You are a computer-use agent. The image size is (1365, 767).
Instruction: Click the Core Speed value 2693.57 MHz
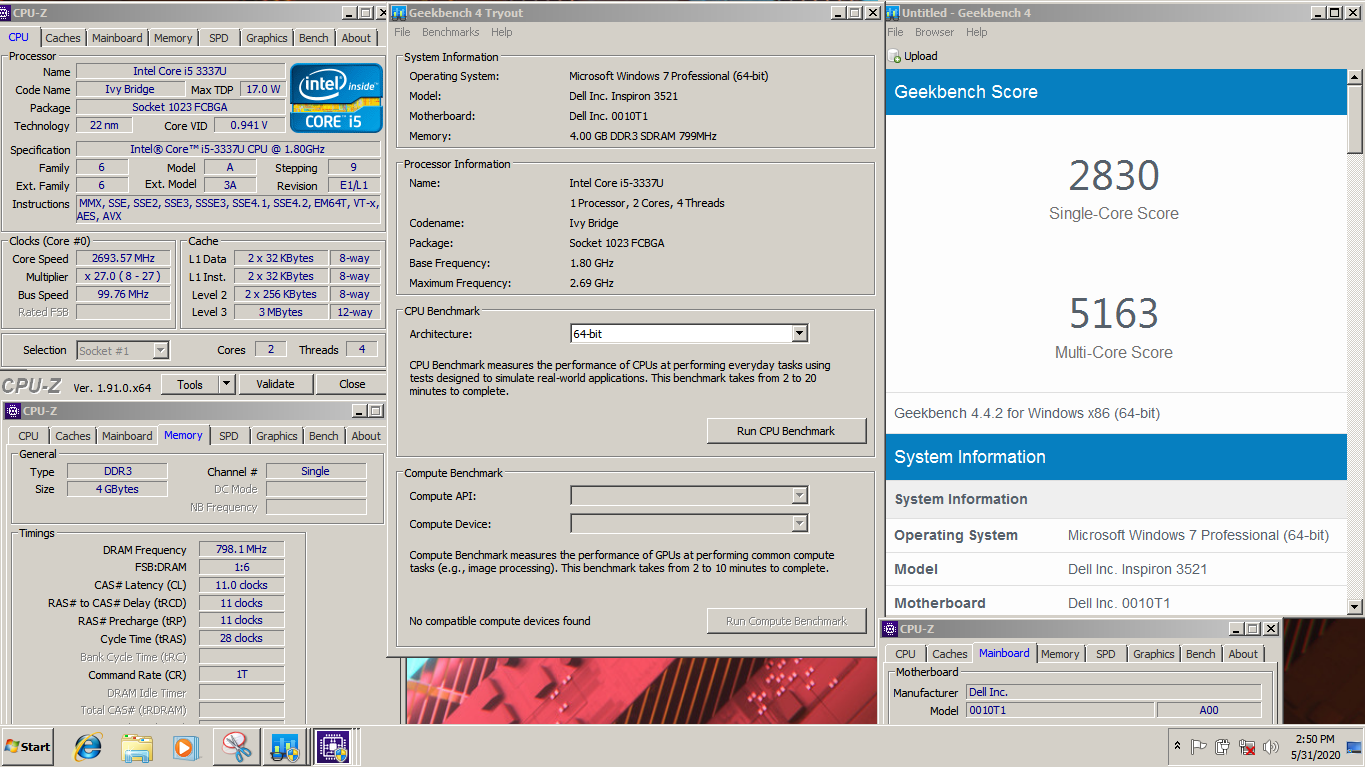(x=124, y=259)
